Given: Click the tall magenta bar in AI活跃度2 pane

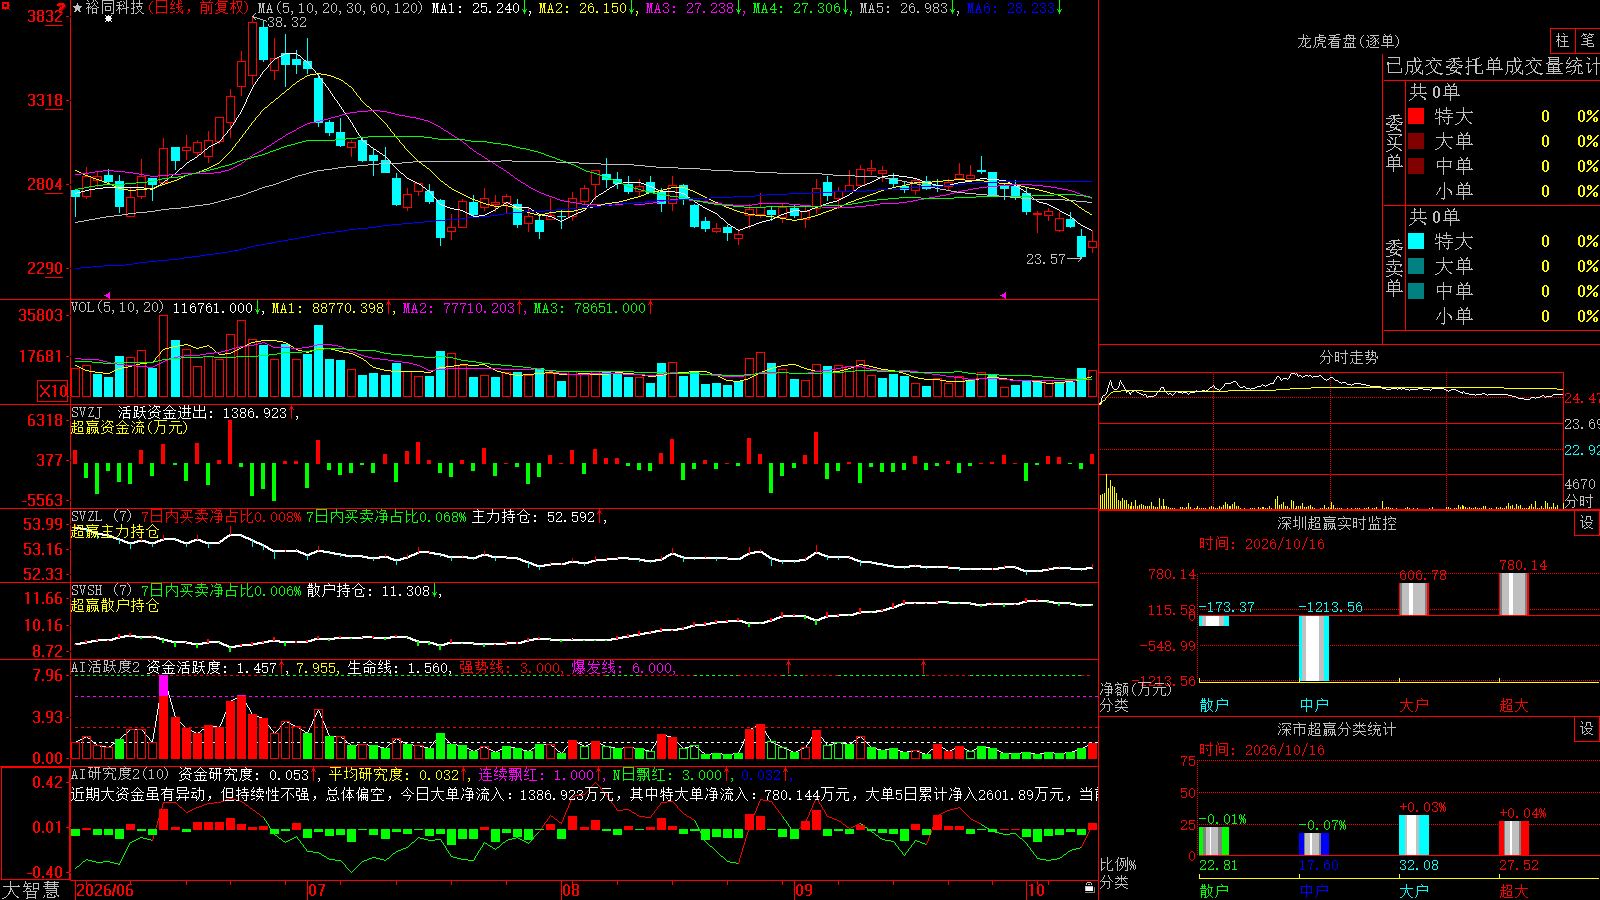Looking at the screenshot, I should click(164, 686).
